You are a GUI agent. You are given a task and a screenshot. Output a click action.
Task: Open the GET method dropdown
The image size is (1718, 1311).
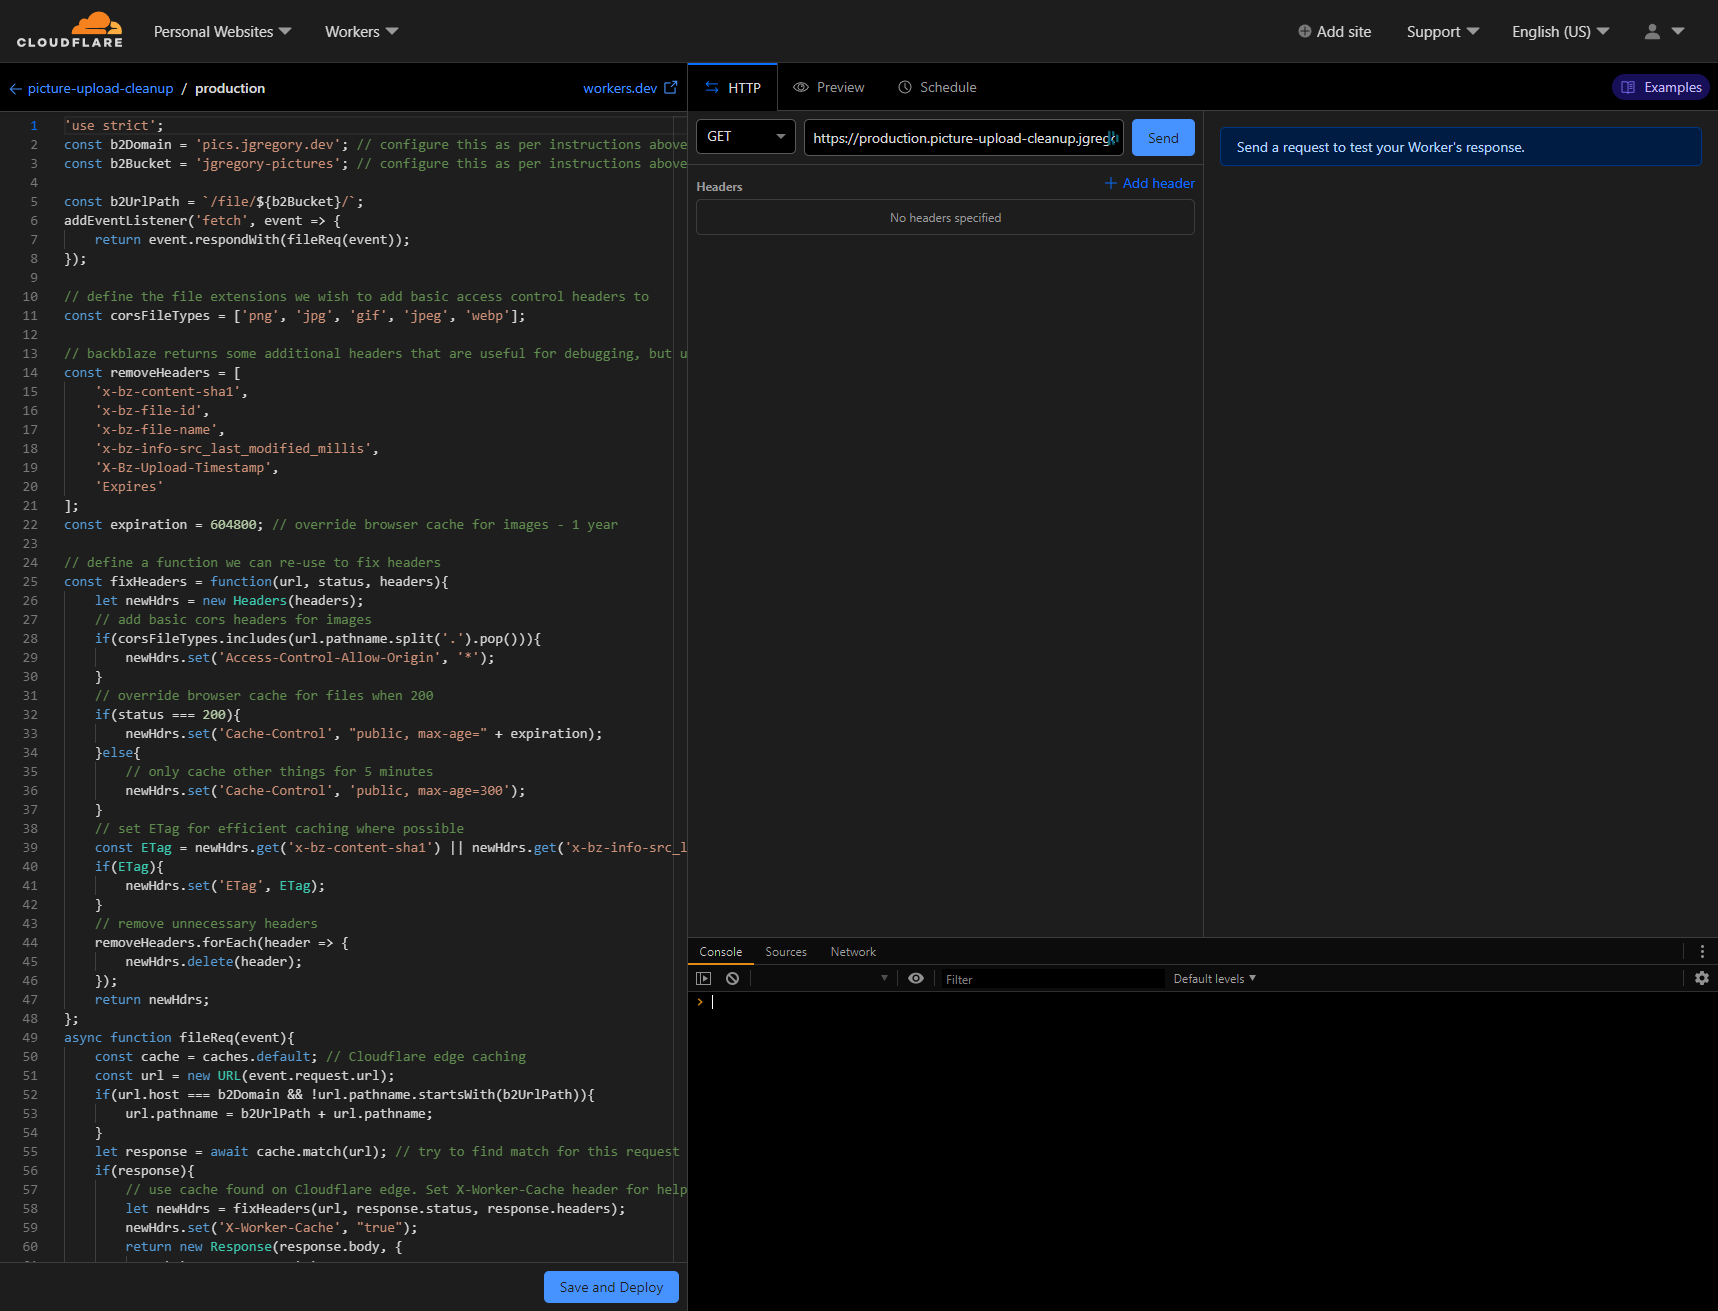[x=746, y=137]
